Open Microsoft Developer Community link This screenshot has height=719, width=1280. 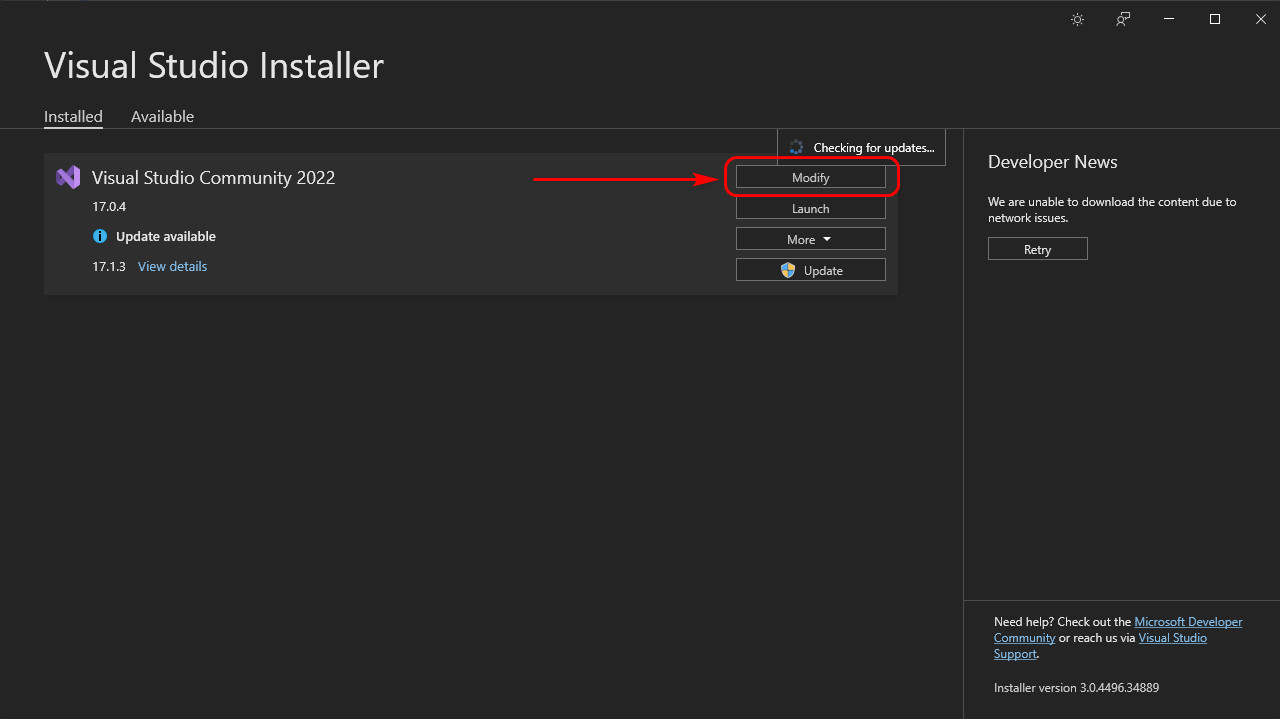[x=1118, y=630]
